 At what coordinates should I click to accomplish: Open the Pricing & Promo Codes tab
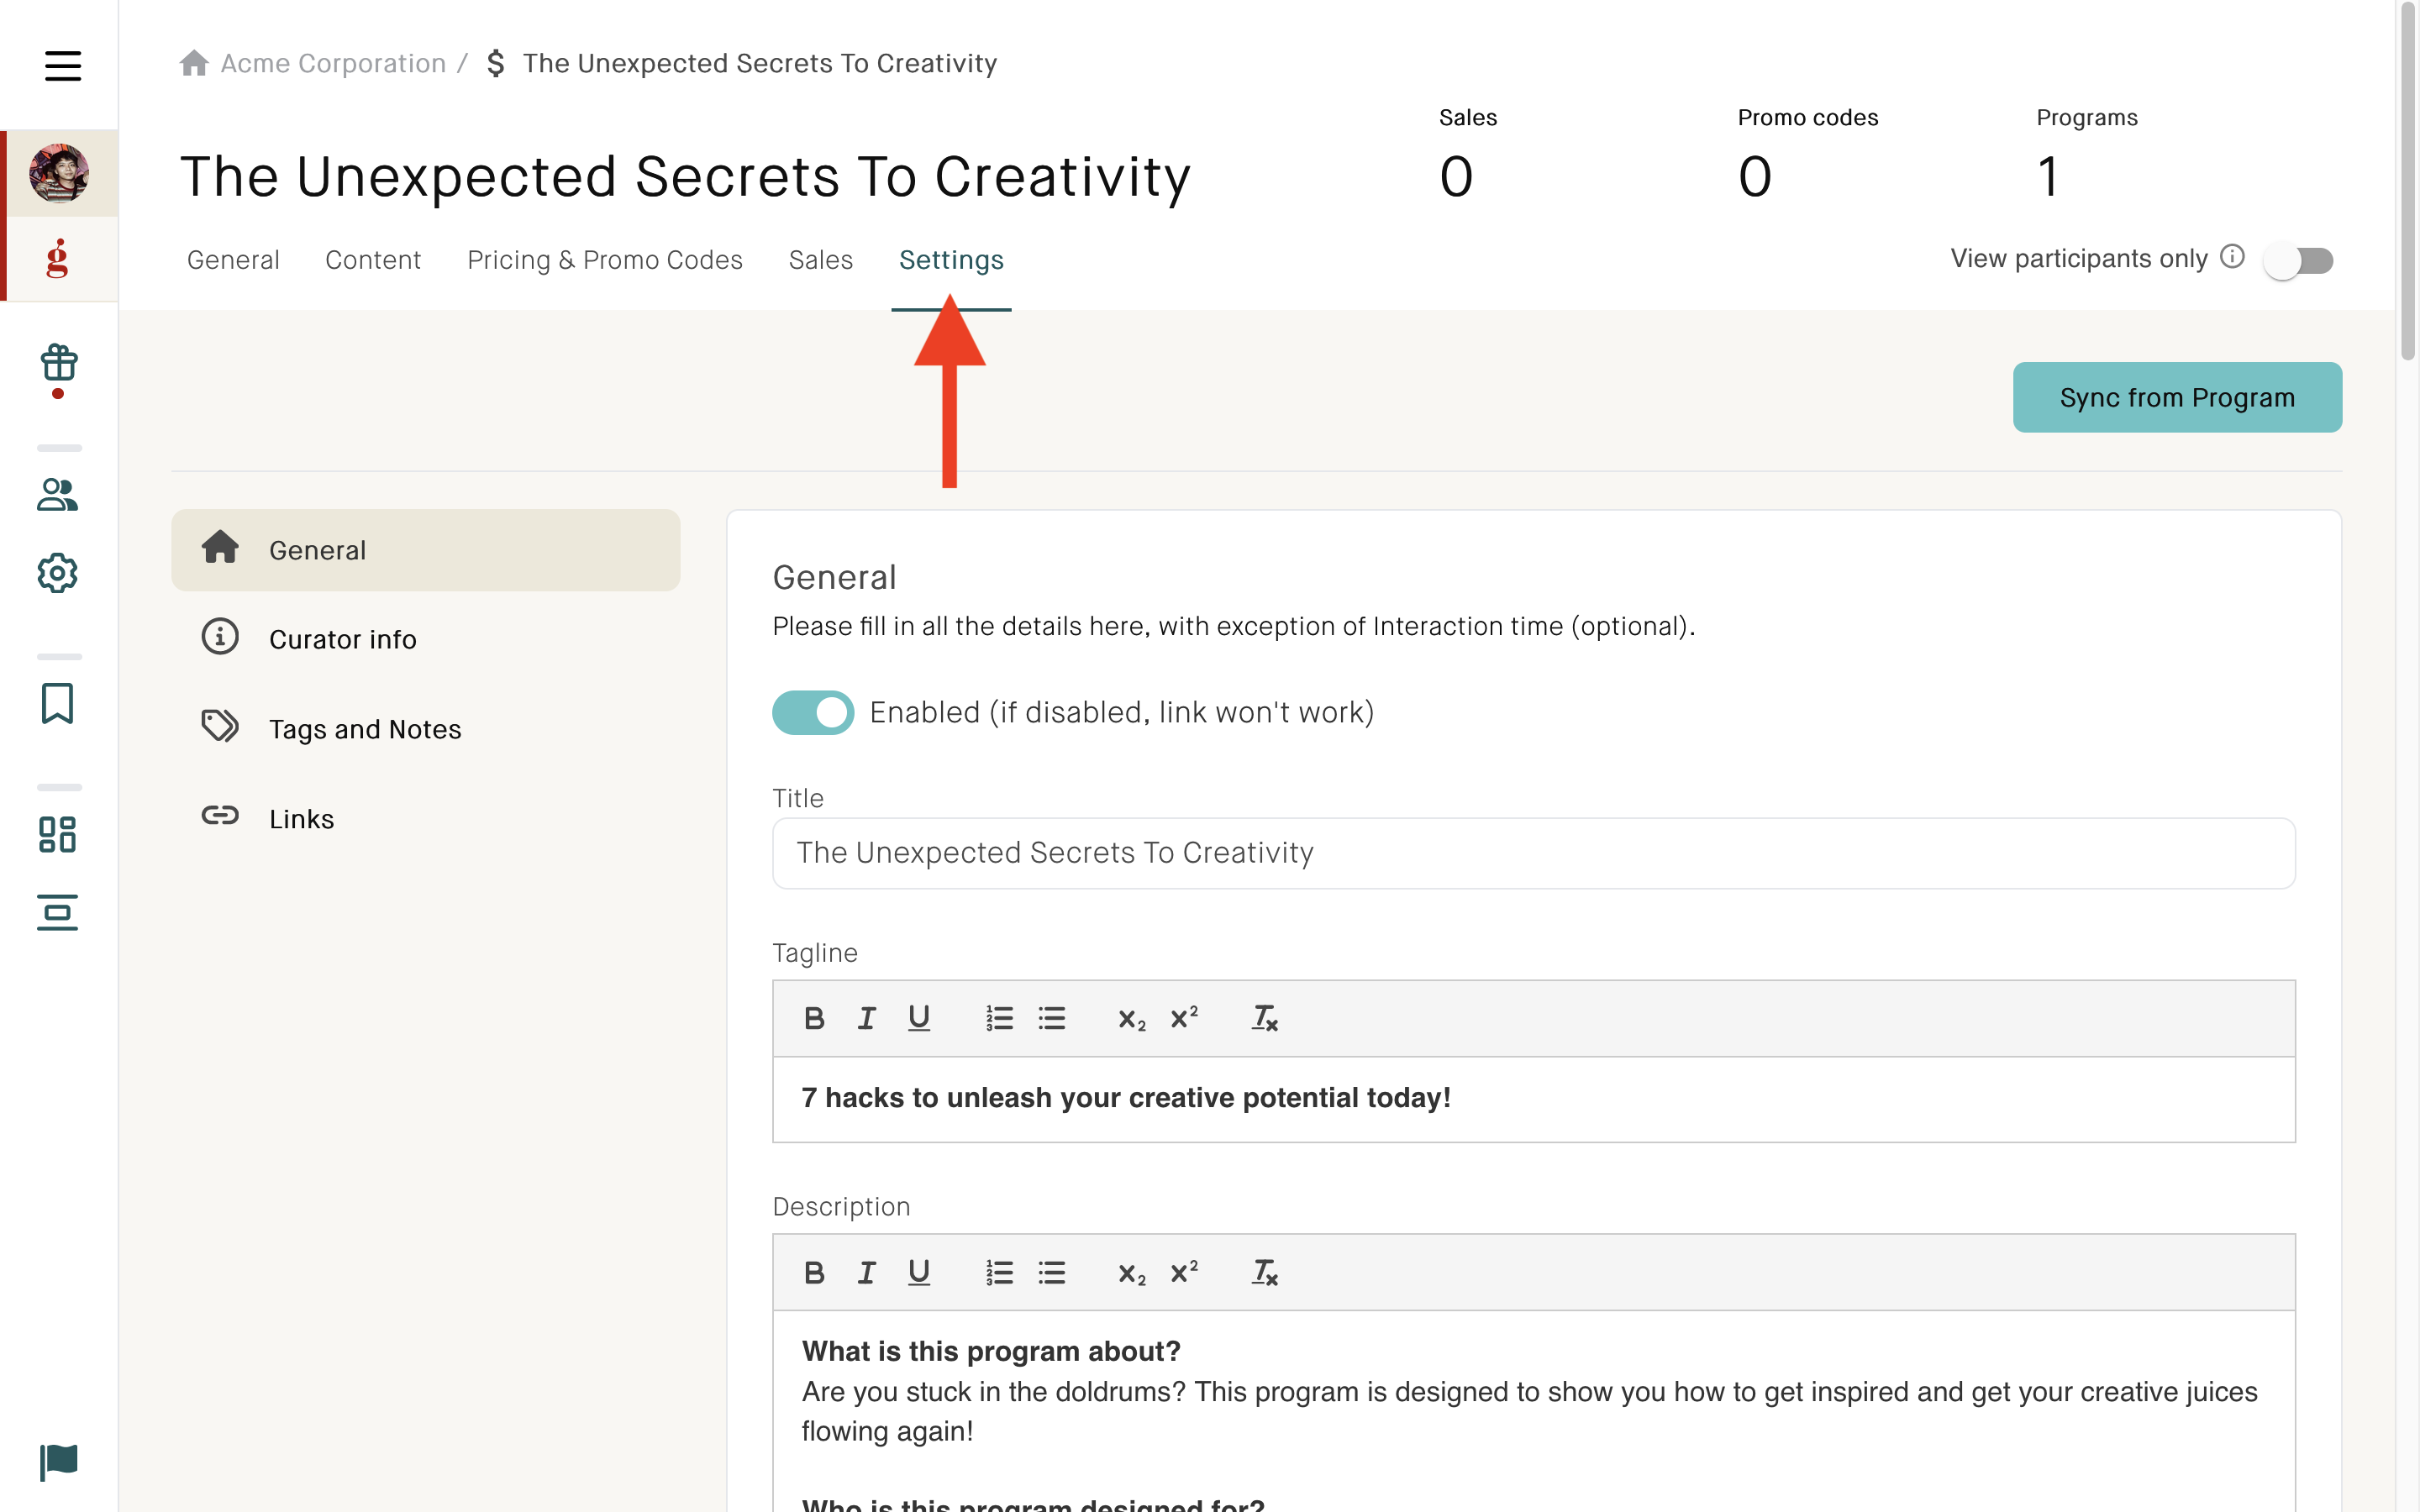click(x=605, y=260)
